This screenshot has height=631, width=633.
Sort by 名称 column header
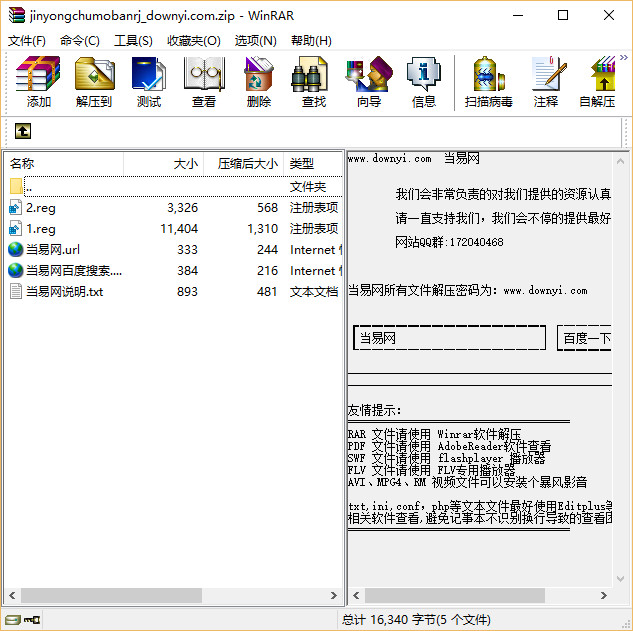pyautogui.click(x=65, y=164)
